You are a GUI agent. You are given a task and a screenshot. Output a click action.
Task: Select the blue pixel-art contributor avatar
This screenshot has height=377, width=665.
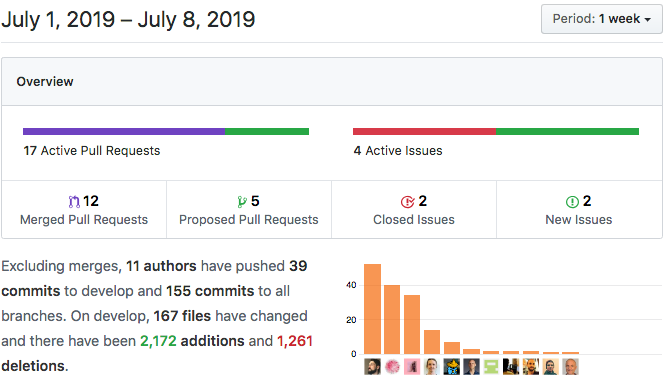click(452, 367)
